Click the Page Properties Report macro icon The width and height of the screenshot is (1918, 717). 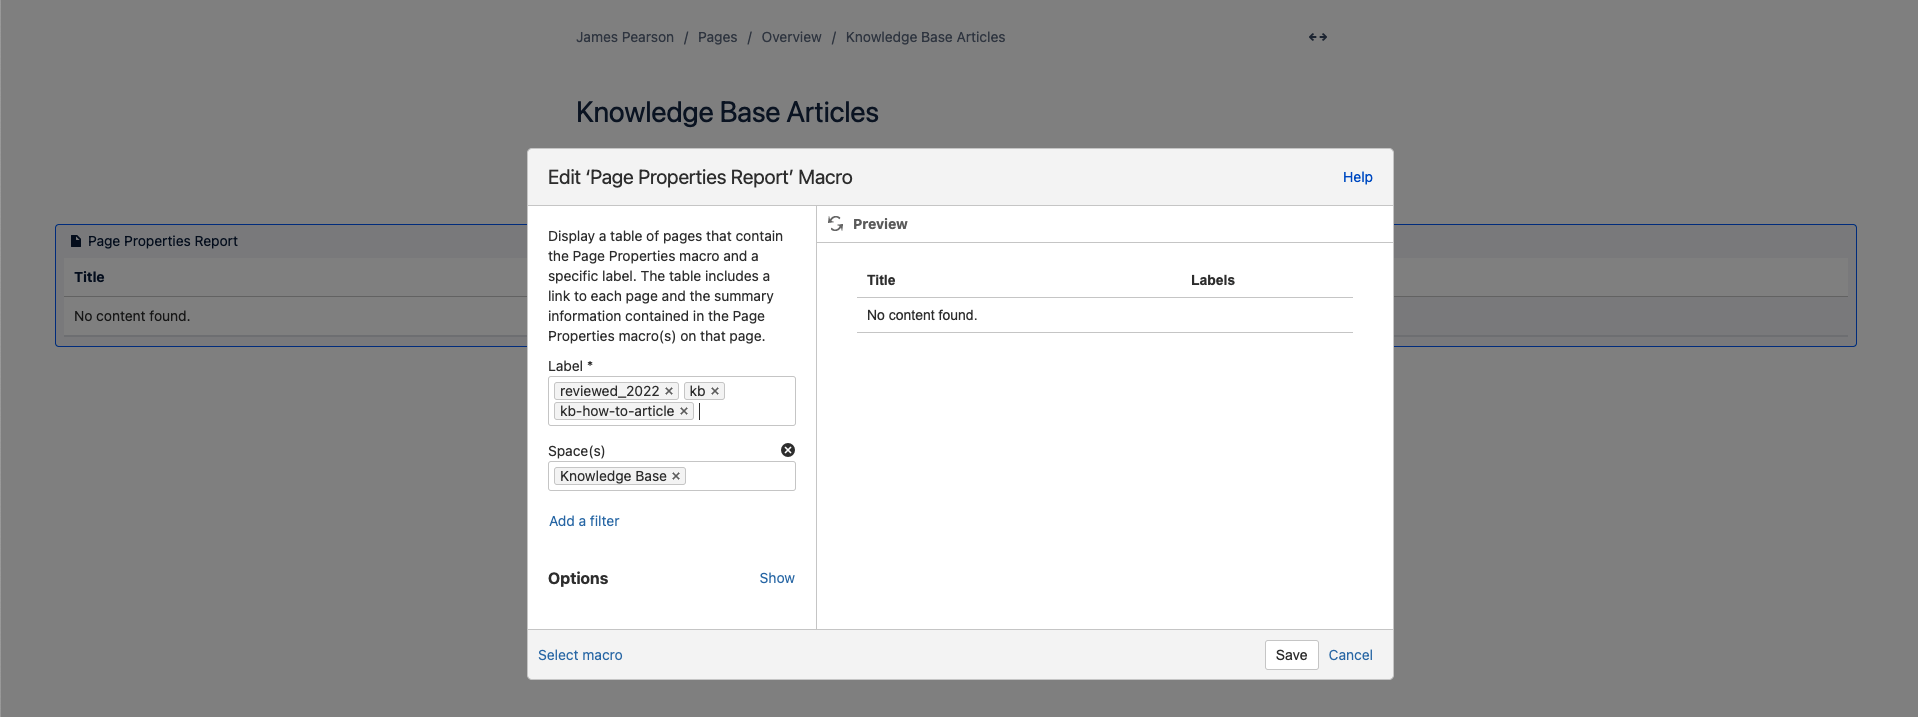click(x=76, y=241)
